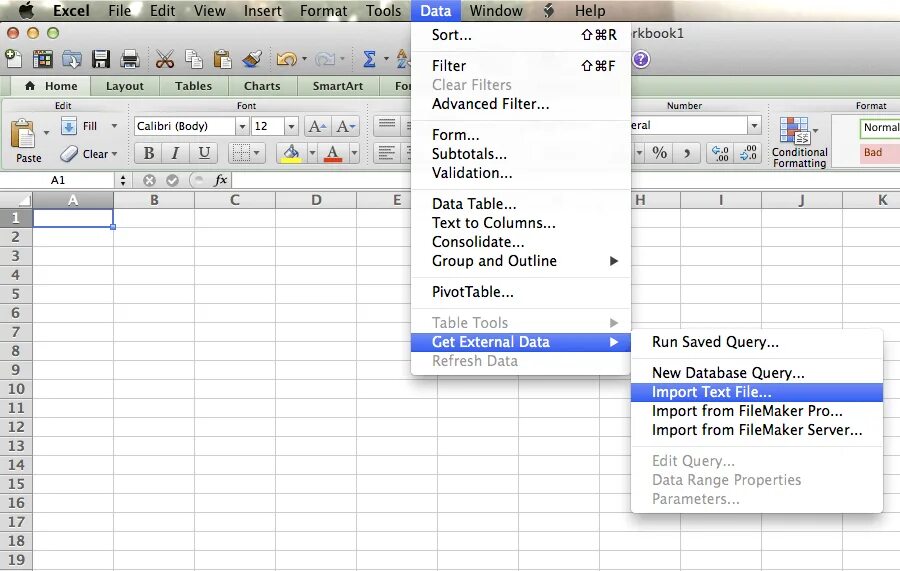Click the Print icon
This screenshot has width=900, height=571.
click(x=130, y=59)
